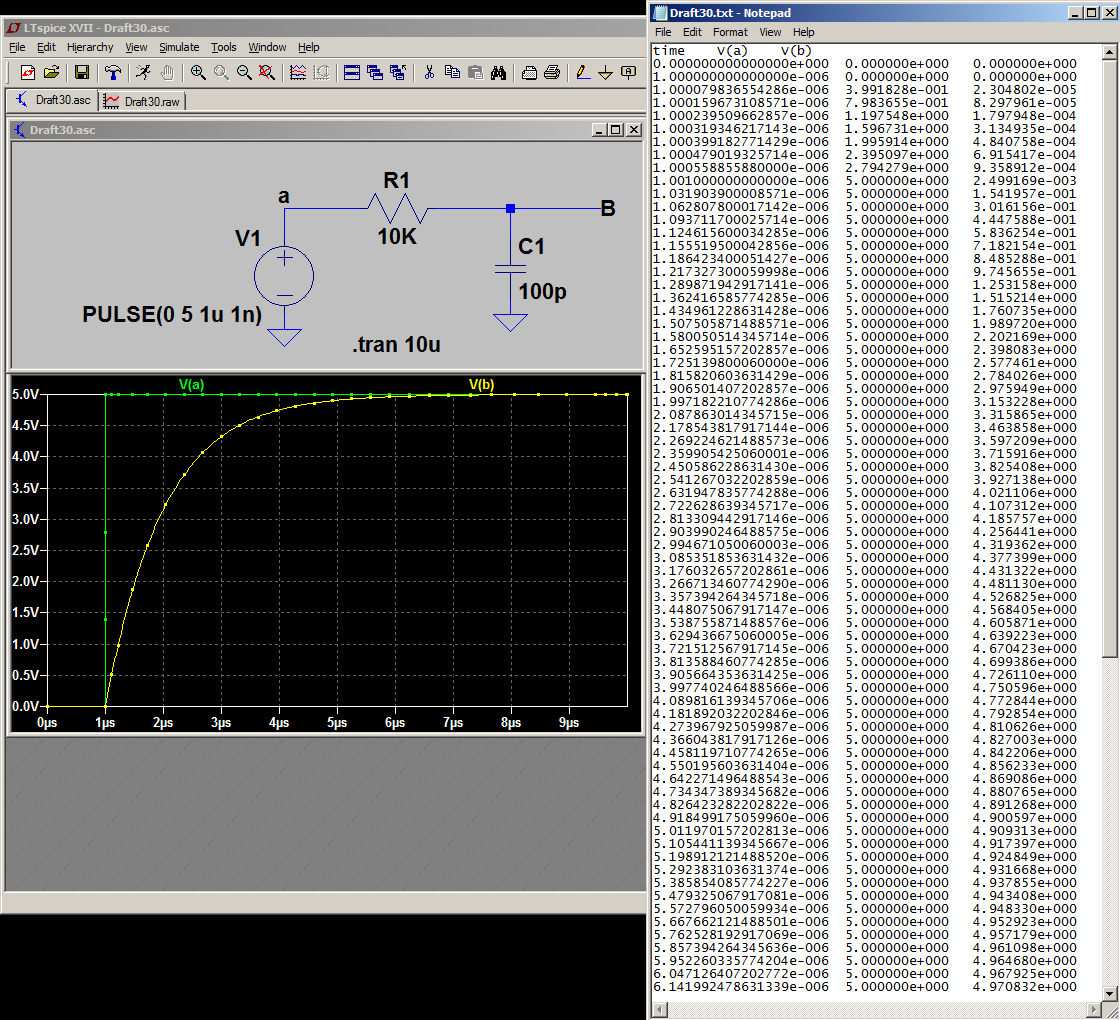This screenshot has height=1020, width=1120.
Task: Select the Copy tool icon
Action: click(452, 73)
